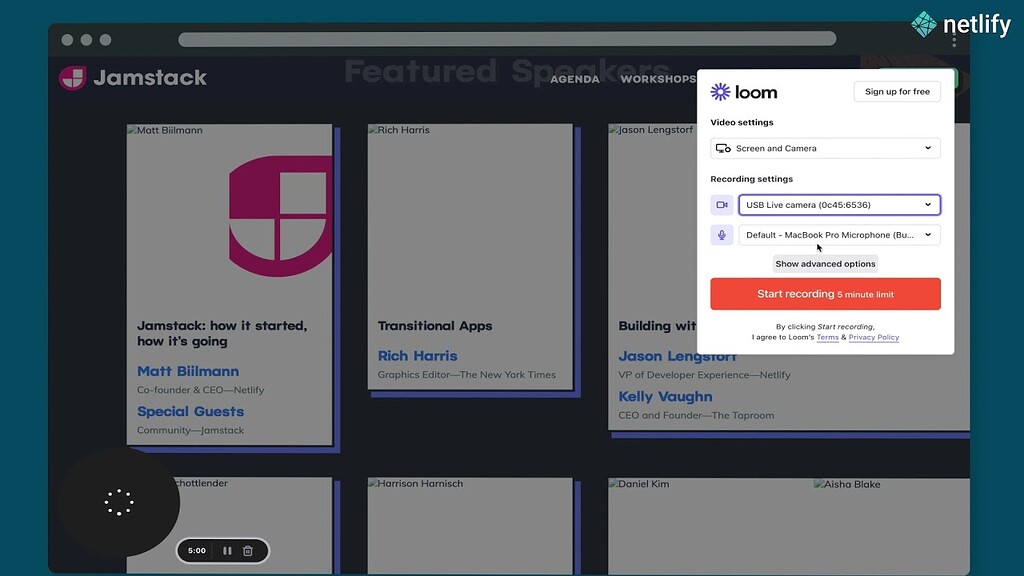Click the 5:00 recording timer

click(x=197, y=551)
